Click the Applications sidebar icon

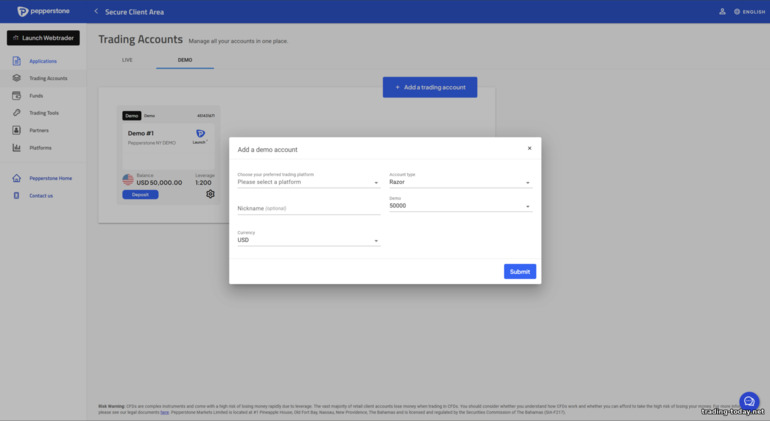tap(17, 61)
